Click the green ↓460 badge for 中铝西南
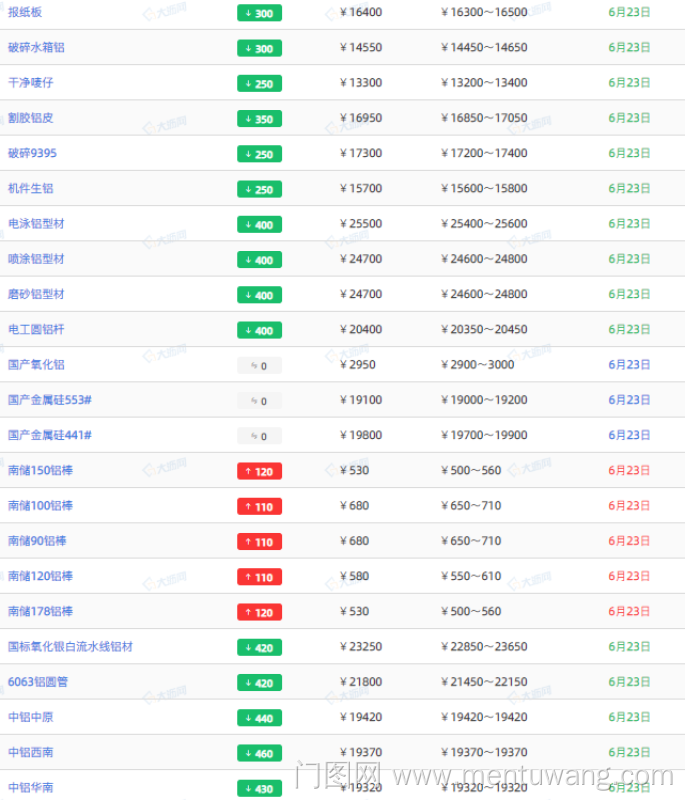Screen dimensions: 685x800 [x=259, y=753]
